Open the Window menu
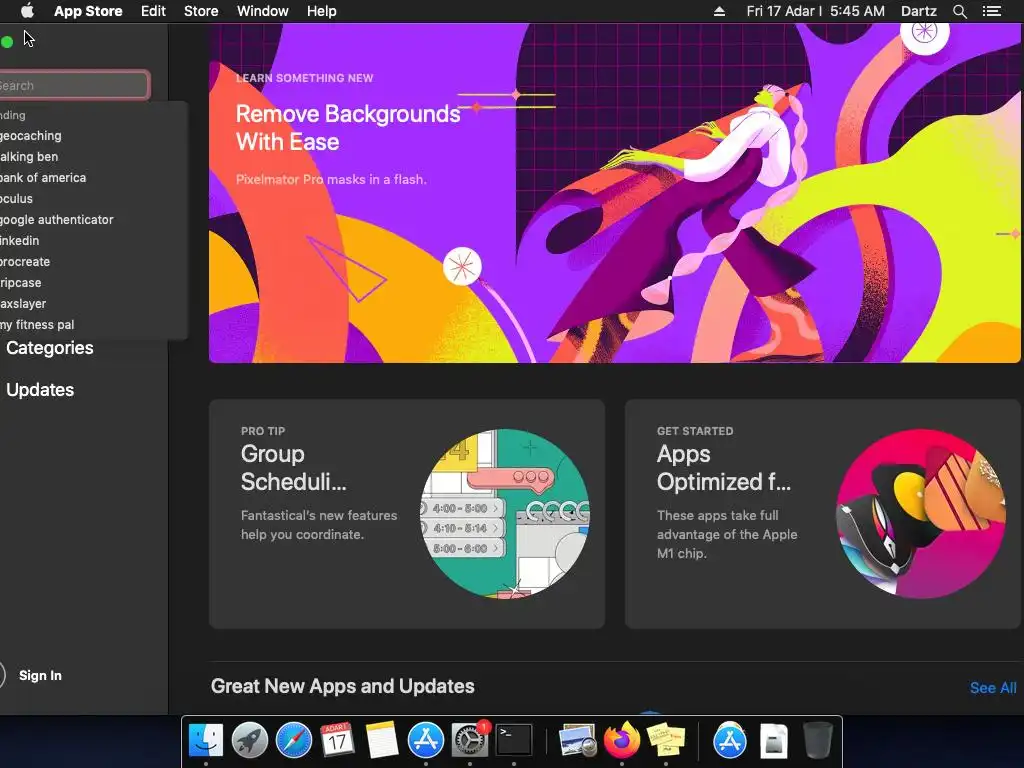Screen dimensions: 1024x768 [x=263, y=11]
